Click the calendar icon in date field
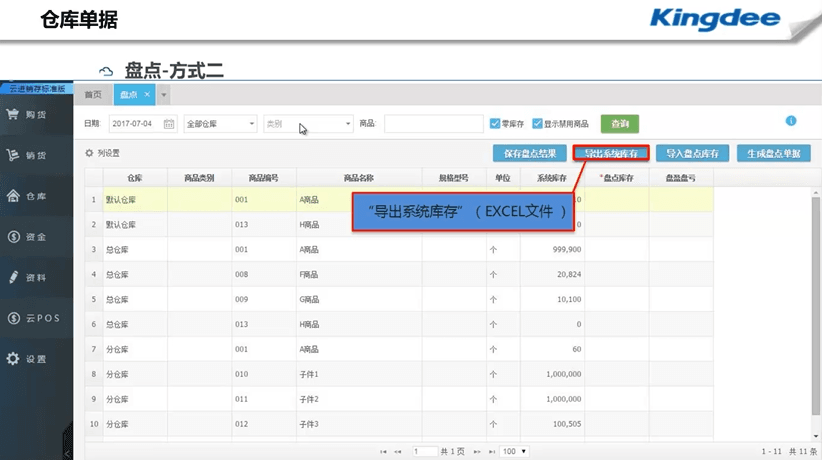The width and height of the screenshot is (822, 460). coord(169,124)
